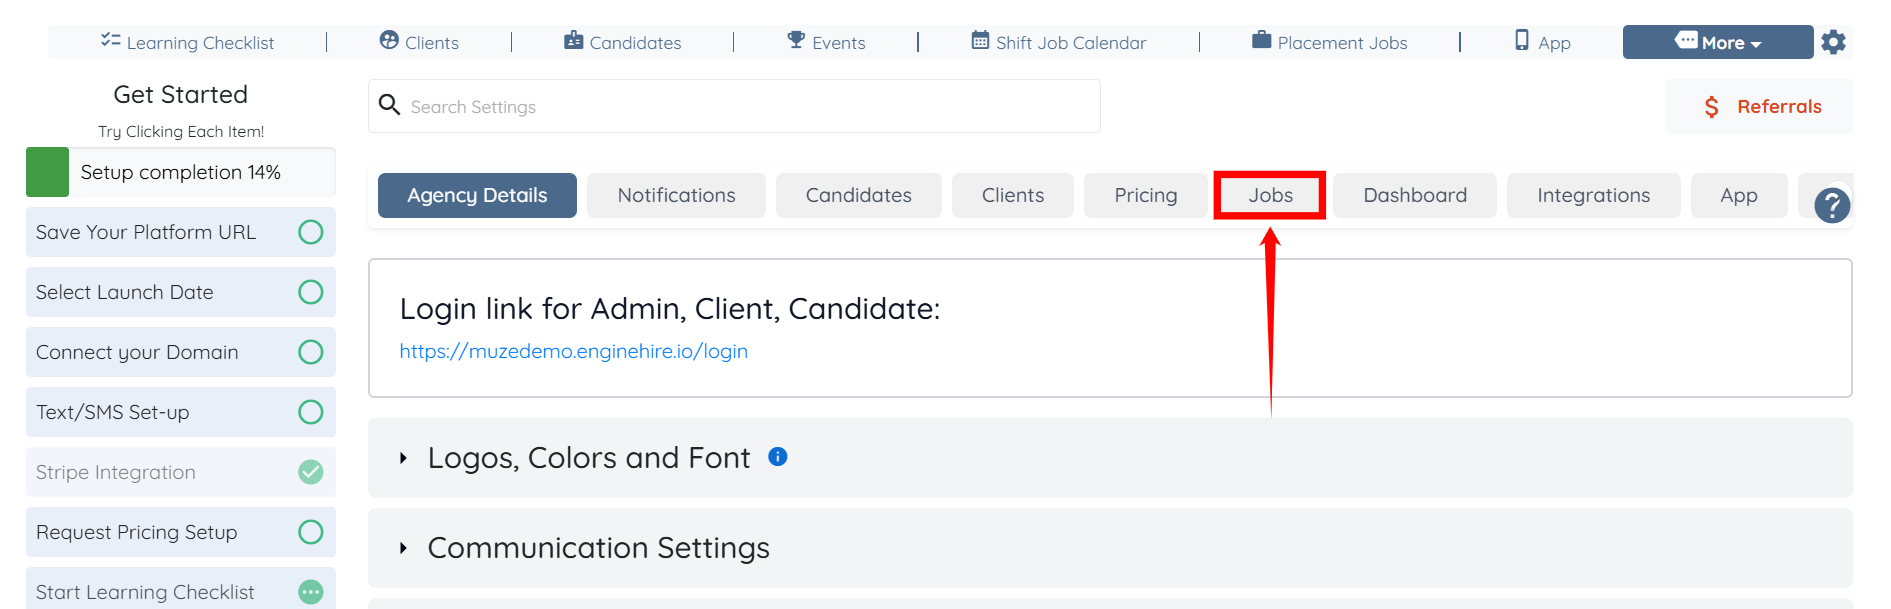1891x609 pixels.
Task: Click the Referrals button
Action: [x=1760, y=106]
